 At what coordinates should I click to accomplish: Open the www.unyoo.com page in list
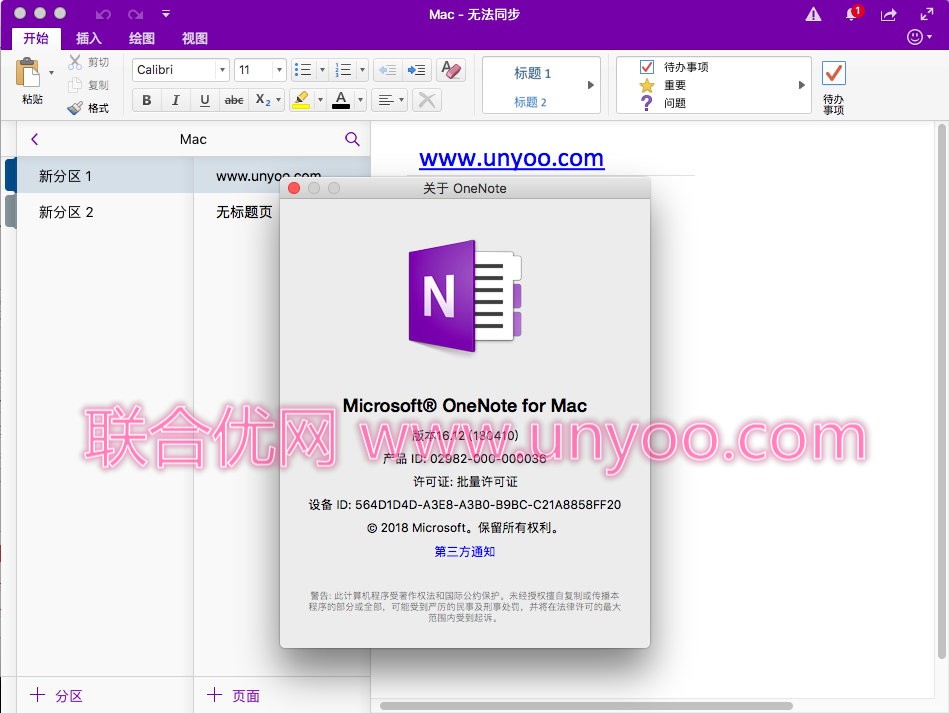[x=269, y=176]
